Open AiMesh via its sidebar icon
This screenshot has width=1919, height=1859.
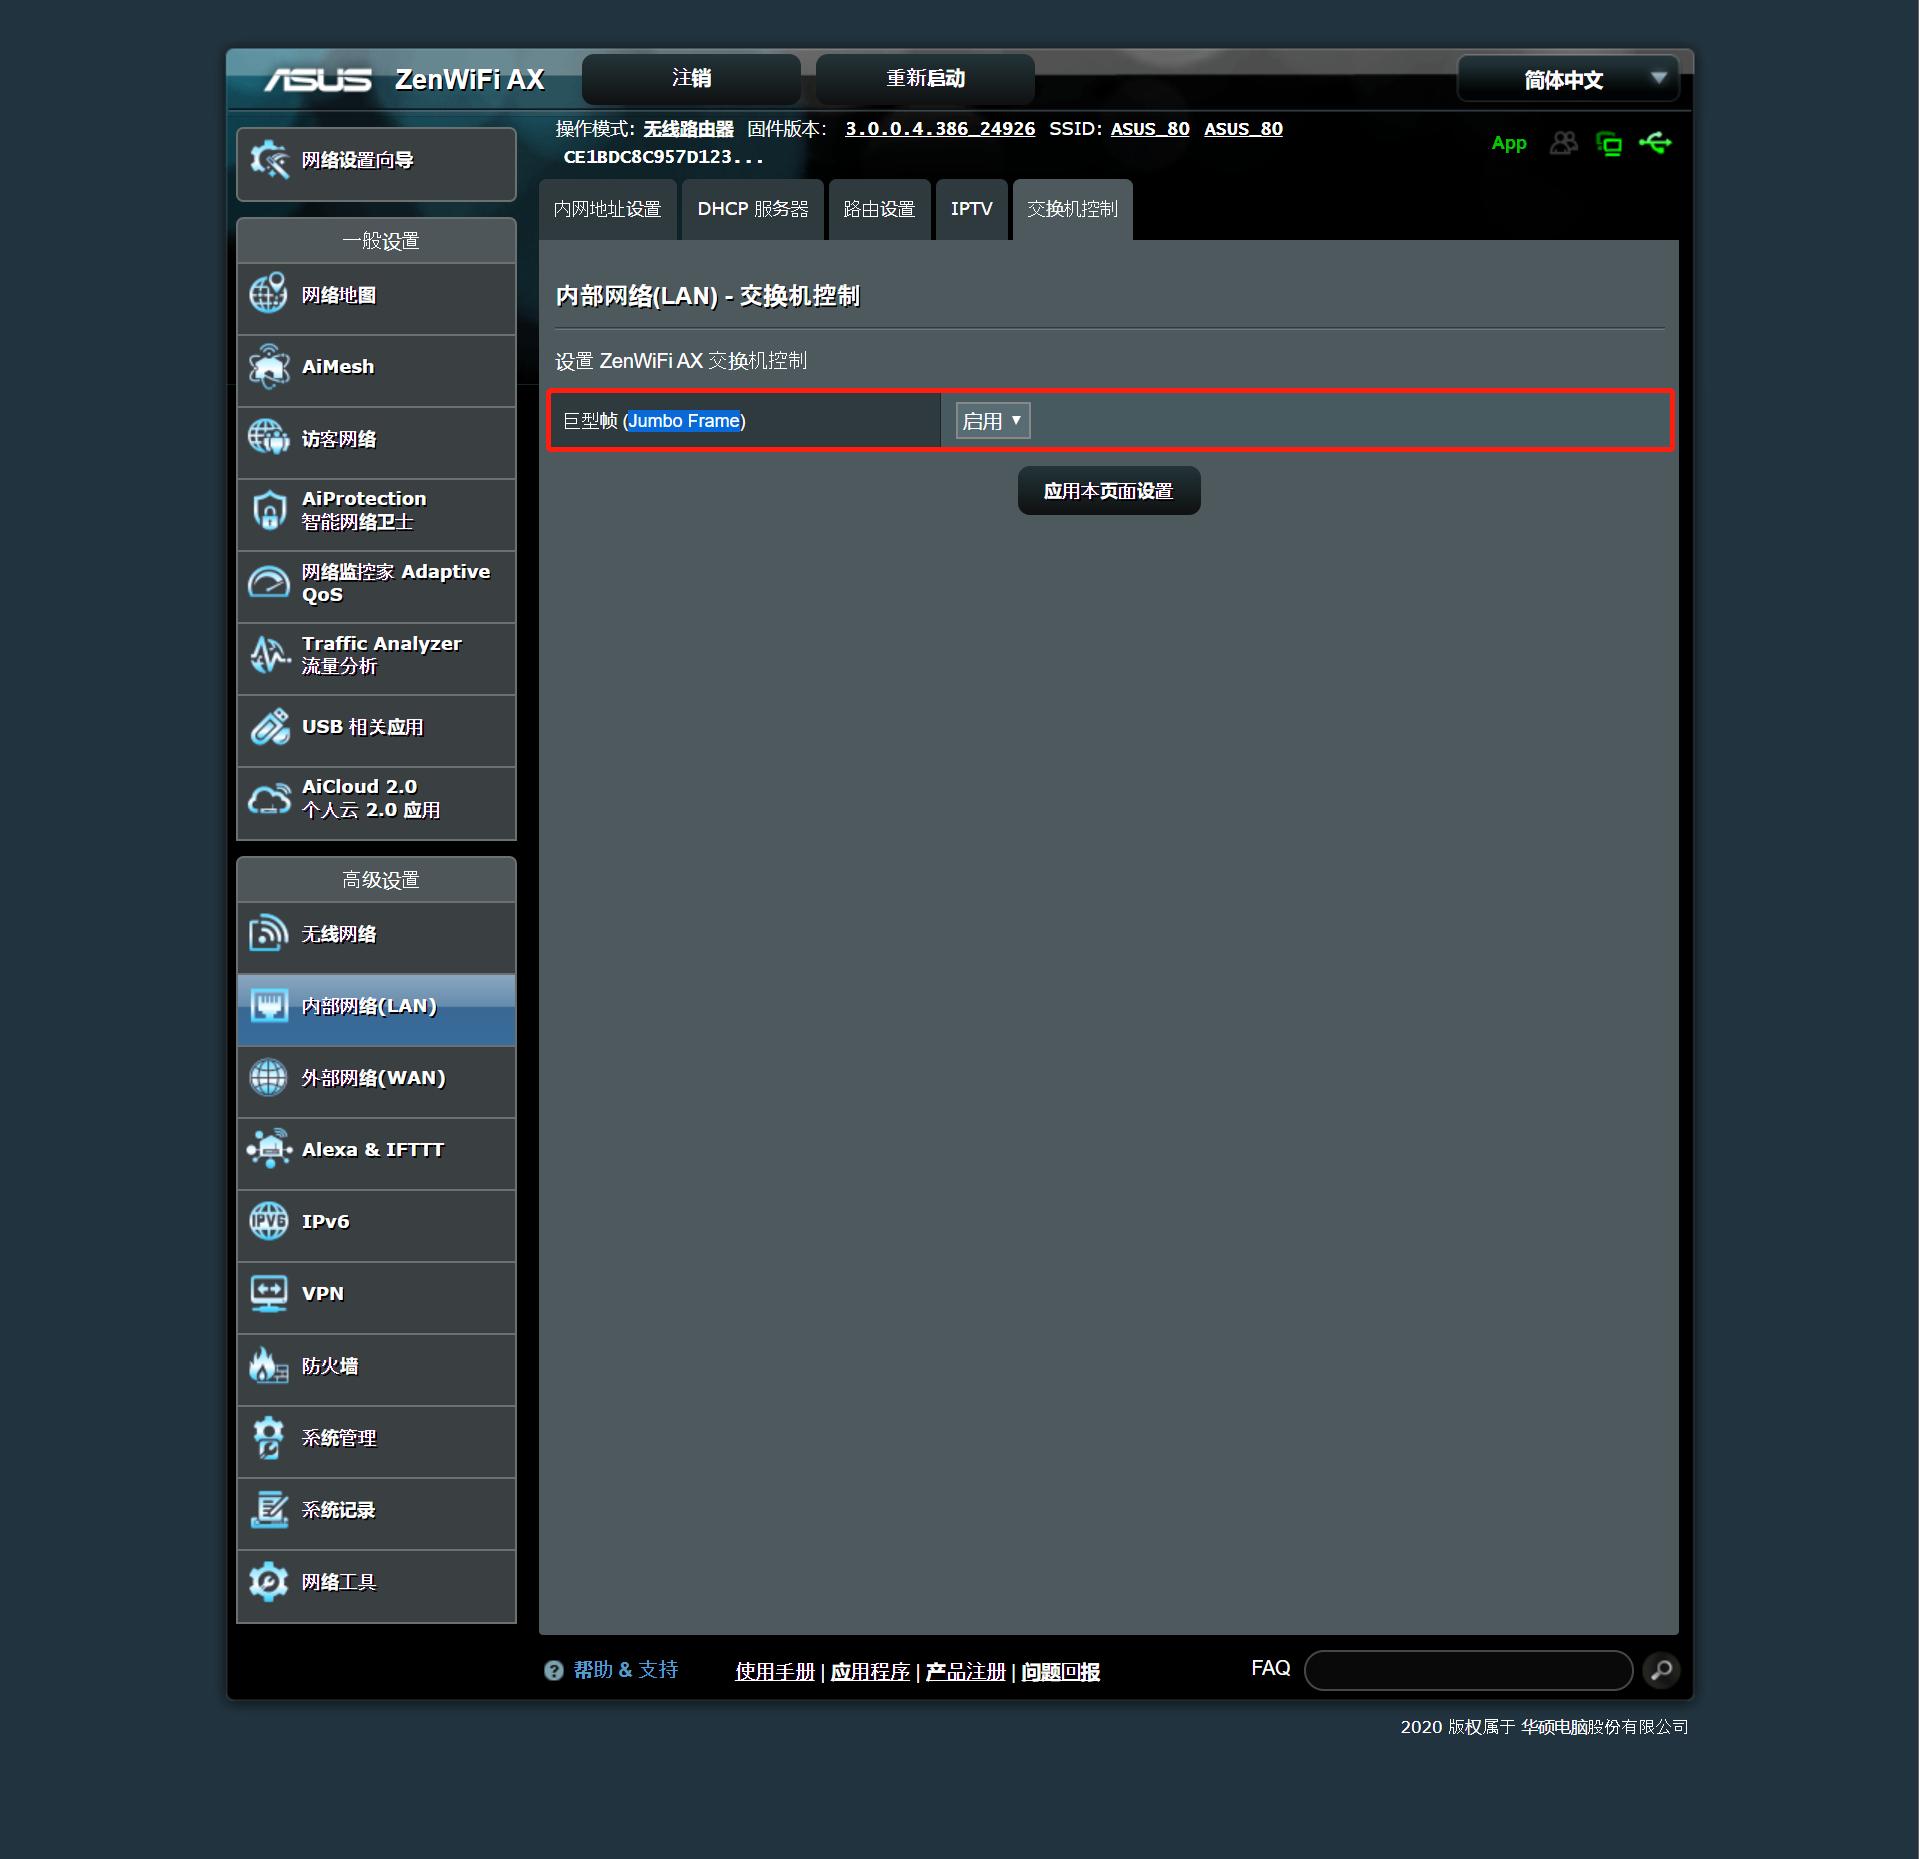pyautogui.click(x=268, y=367)
